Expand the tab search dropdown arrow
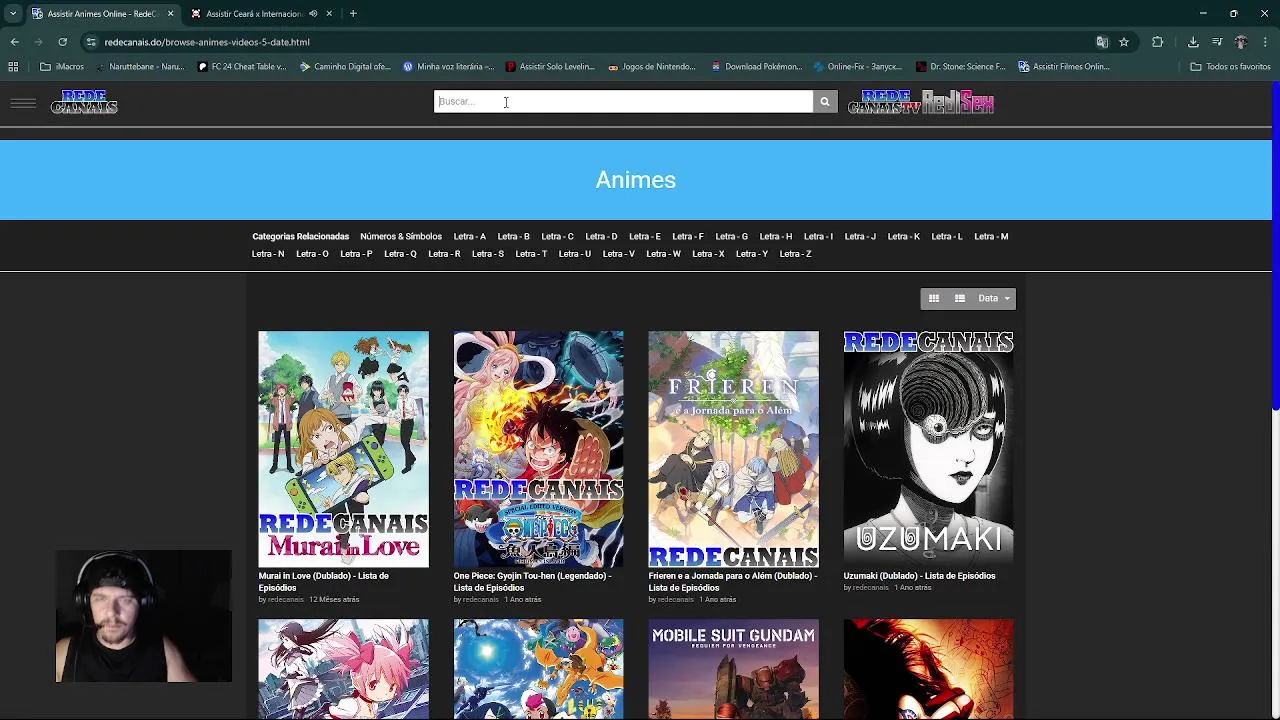Image resolution: width=1280 pixels, height=720 pixels. tap(13, 14)
